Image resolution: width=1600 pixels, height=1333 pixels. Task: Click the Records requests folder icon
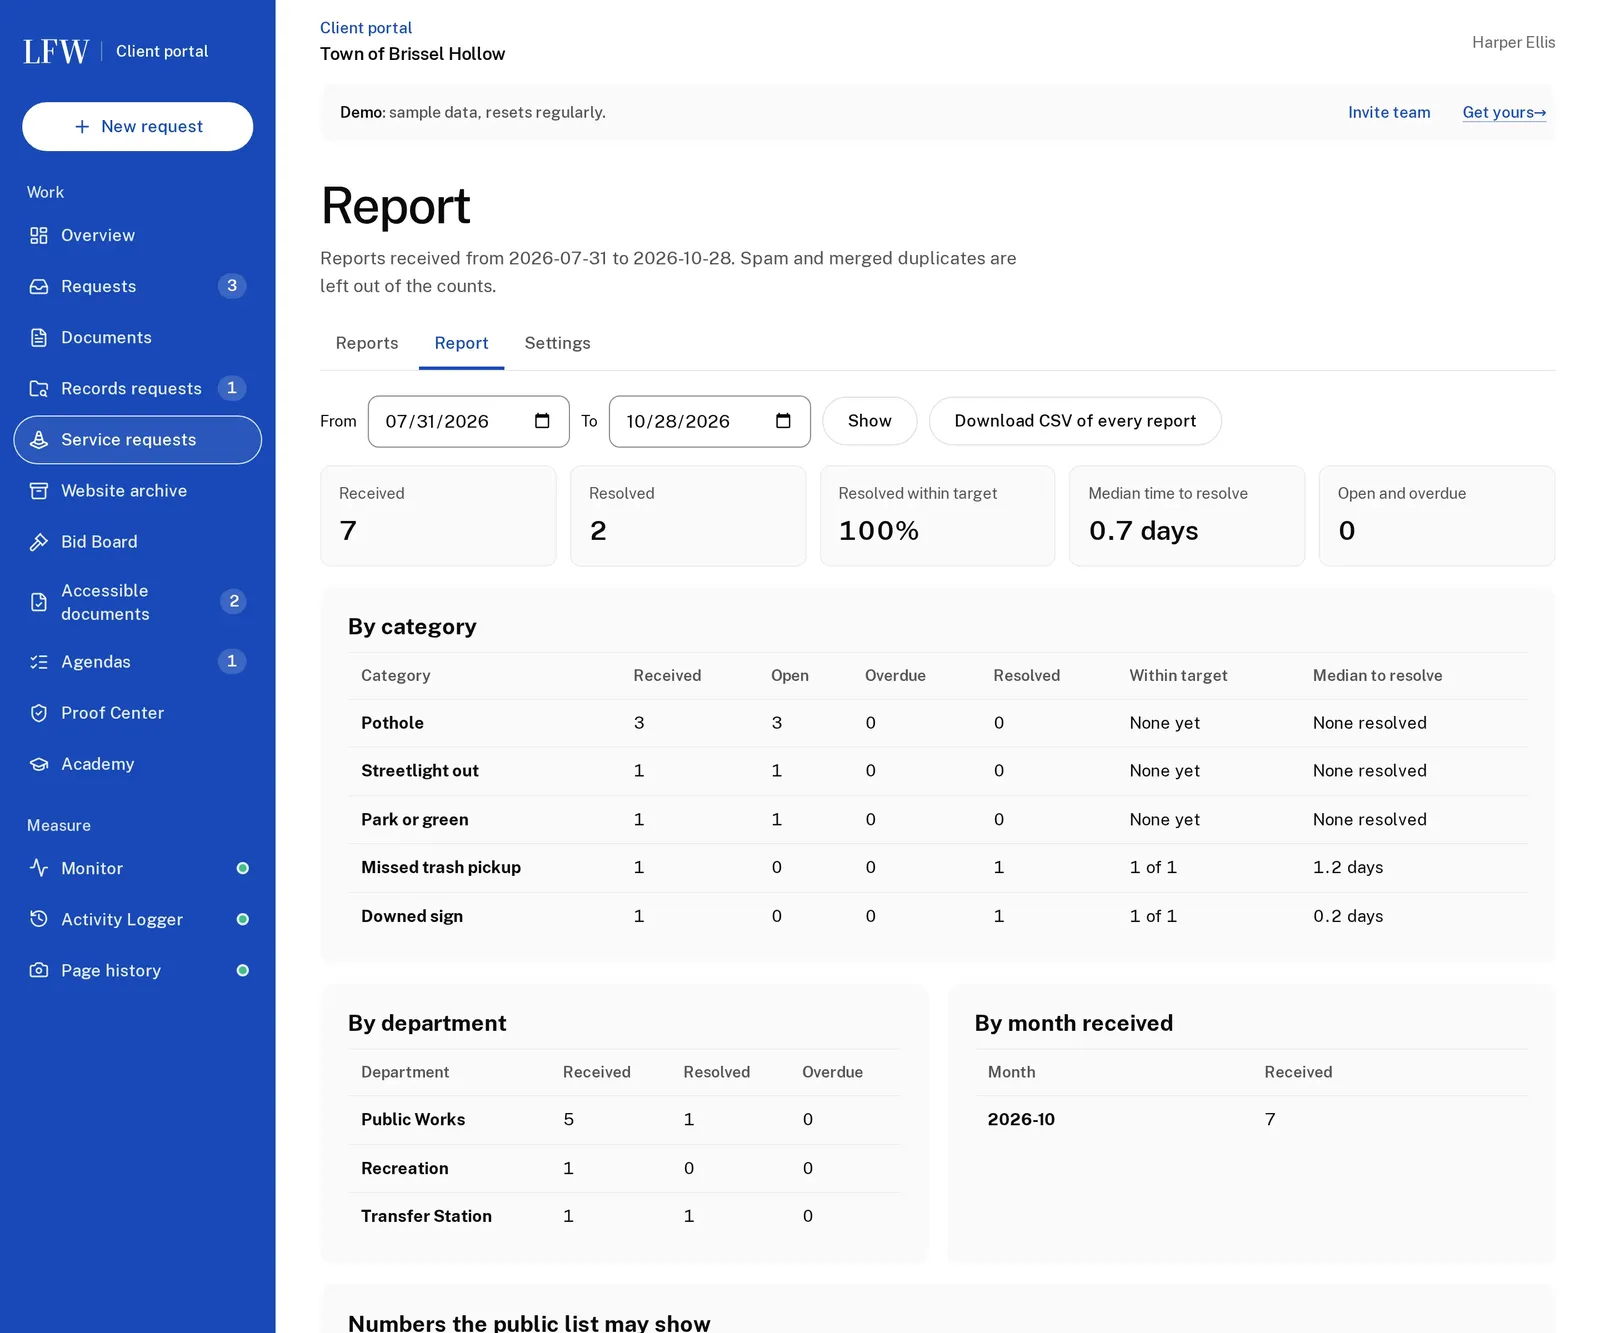tap(39, 388)
